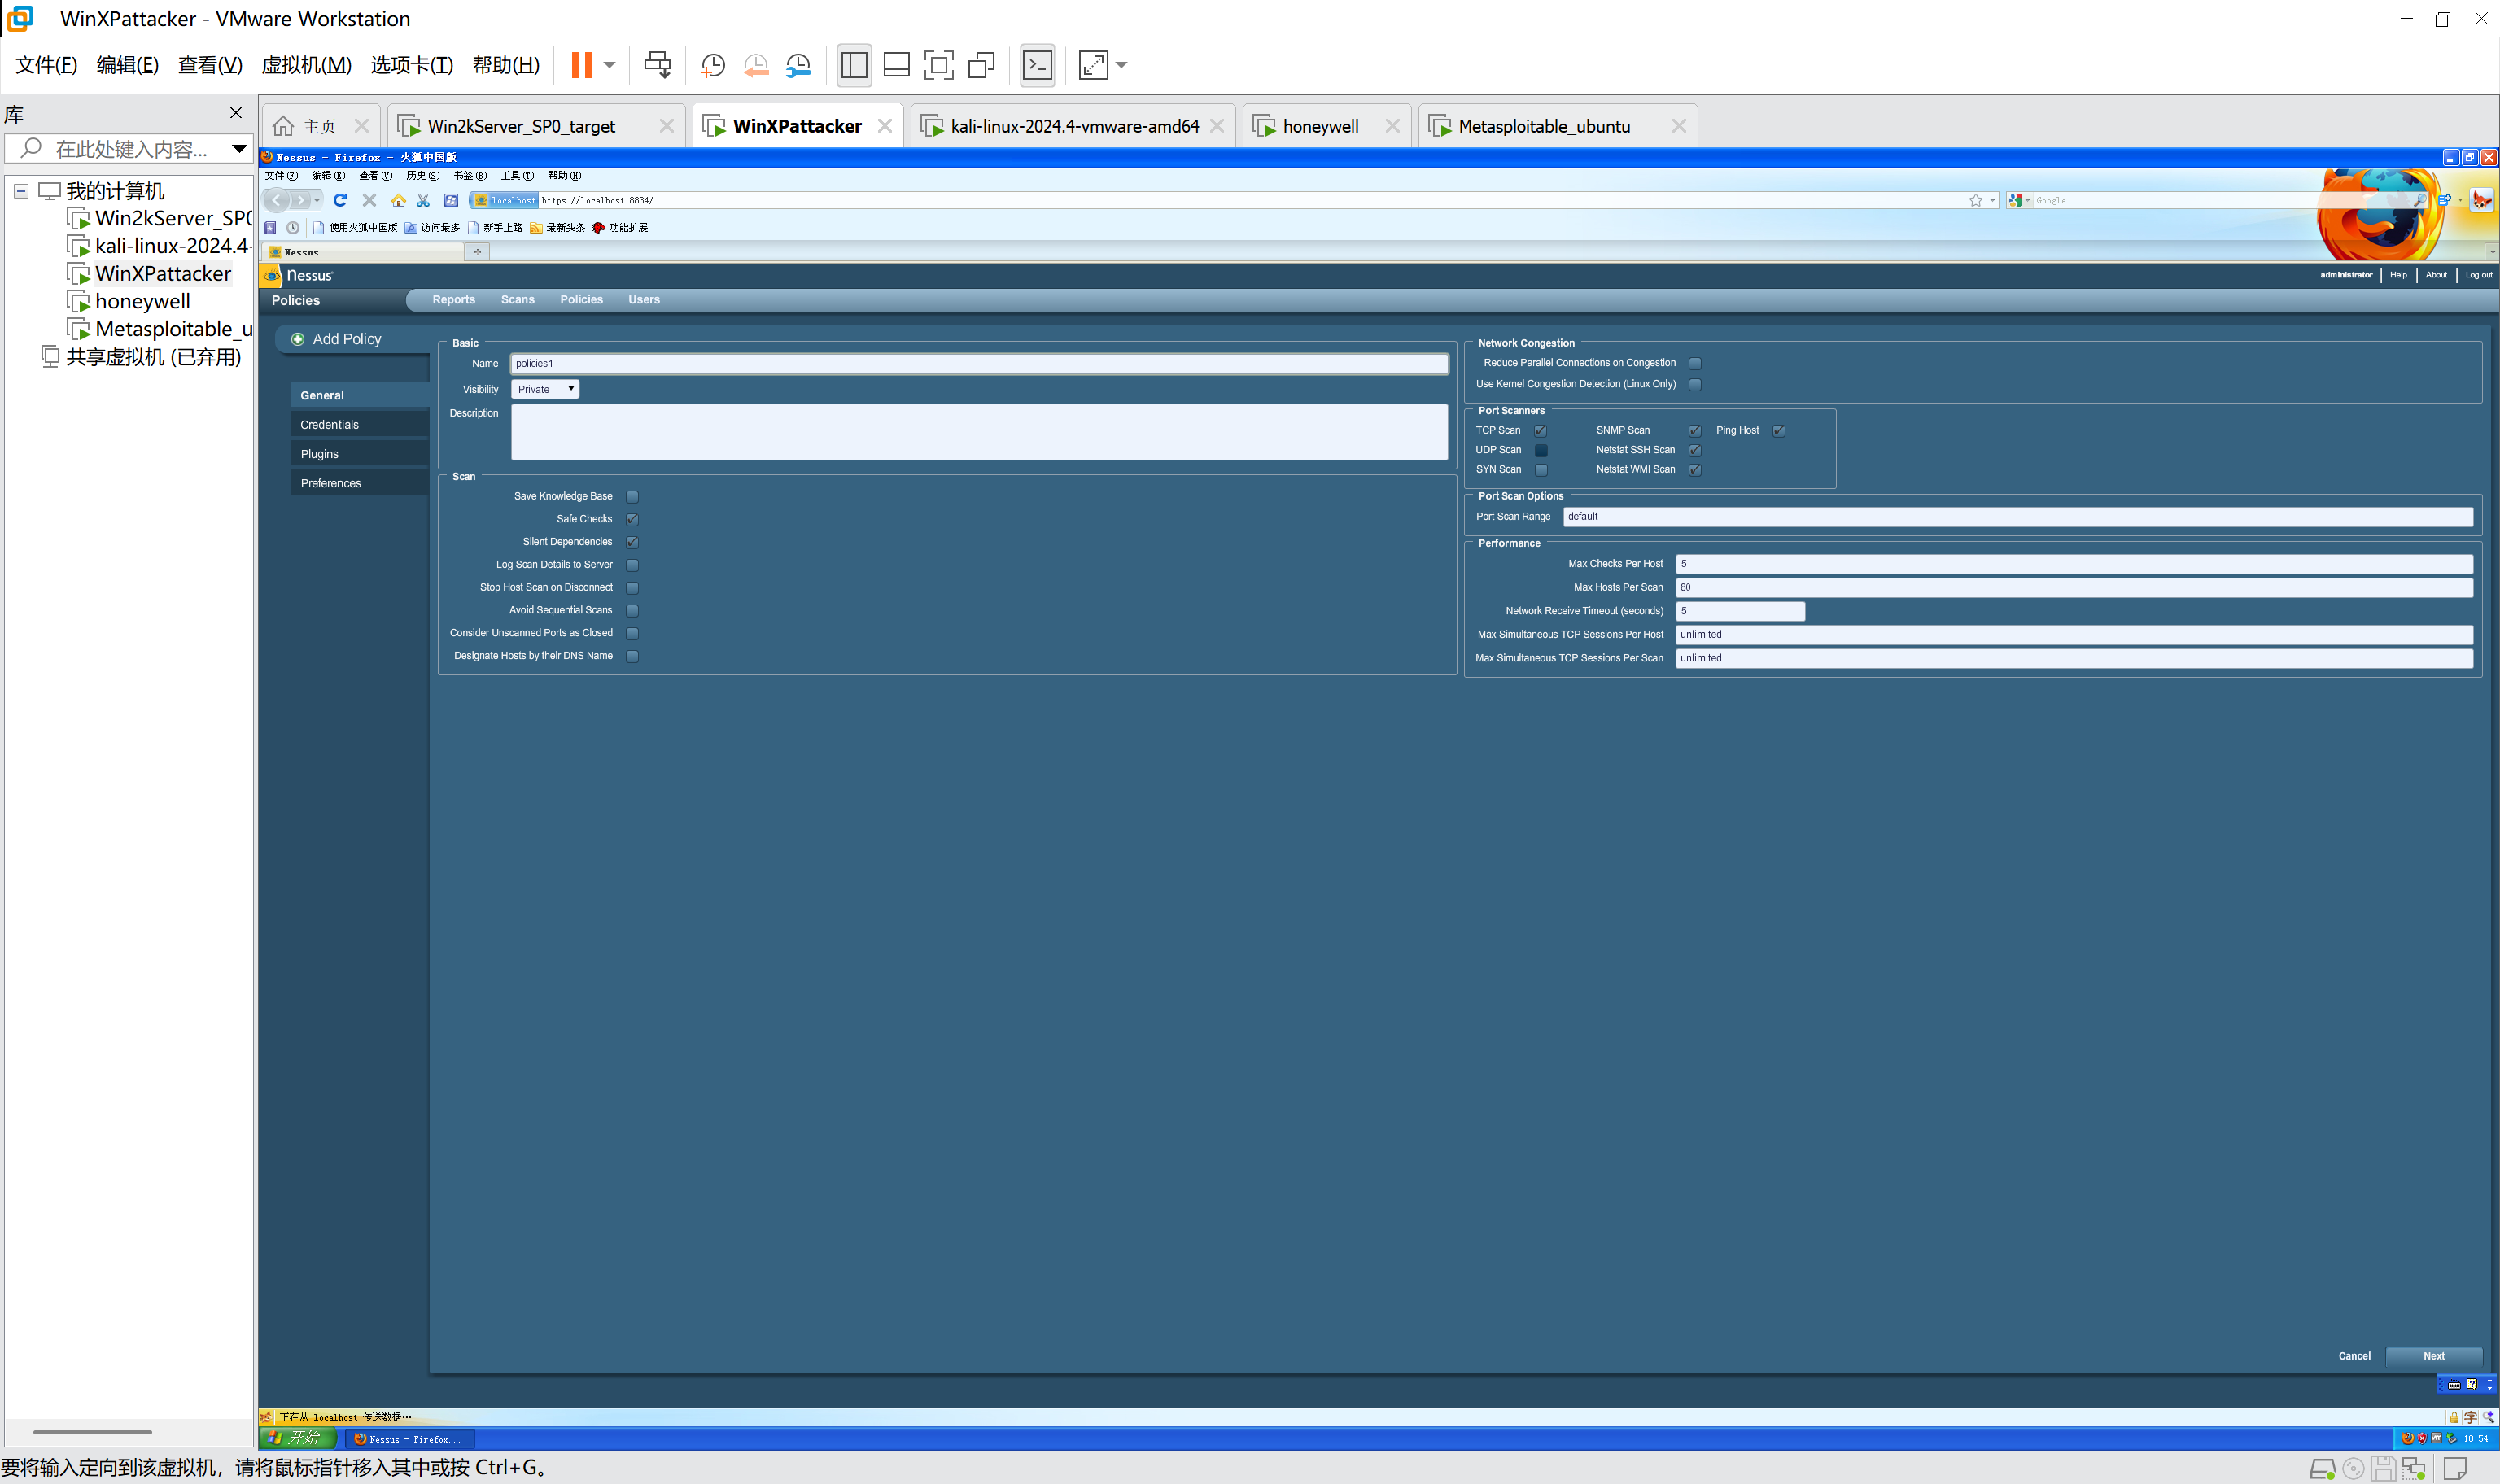2500x1484 pixels.
Task: Switch to the kali-linux-2024.4-vmware-amd64 tab
Action: [x=1074, y=126]
